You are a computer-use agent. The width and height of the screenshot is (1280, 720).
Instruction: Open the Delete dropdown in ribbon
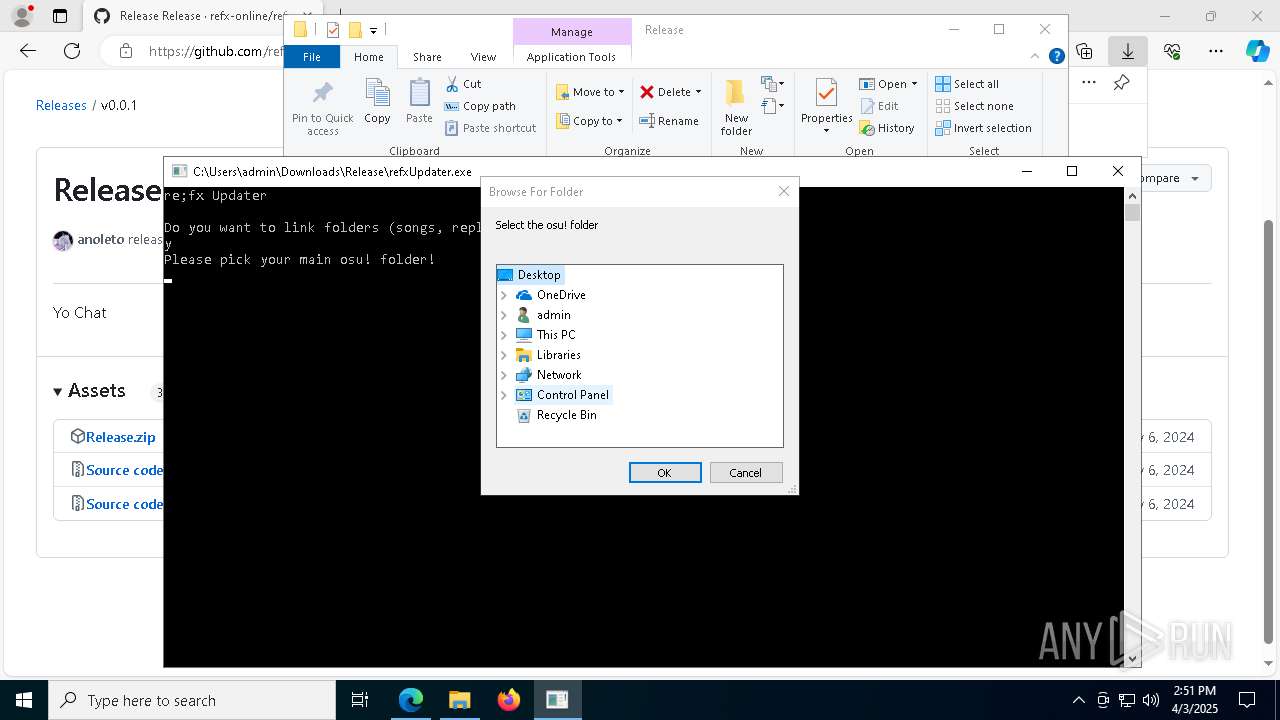(x=671, y=92)
